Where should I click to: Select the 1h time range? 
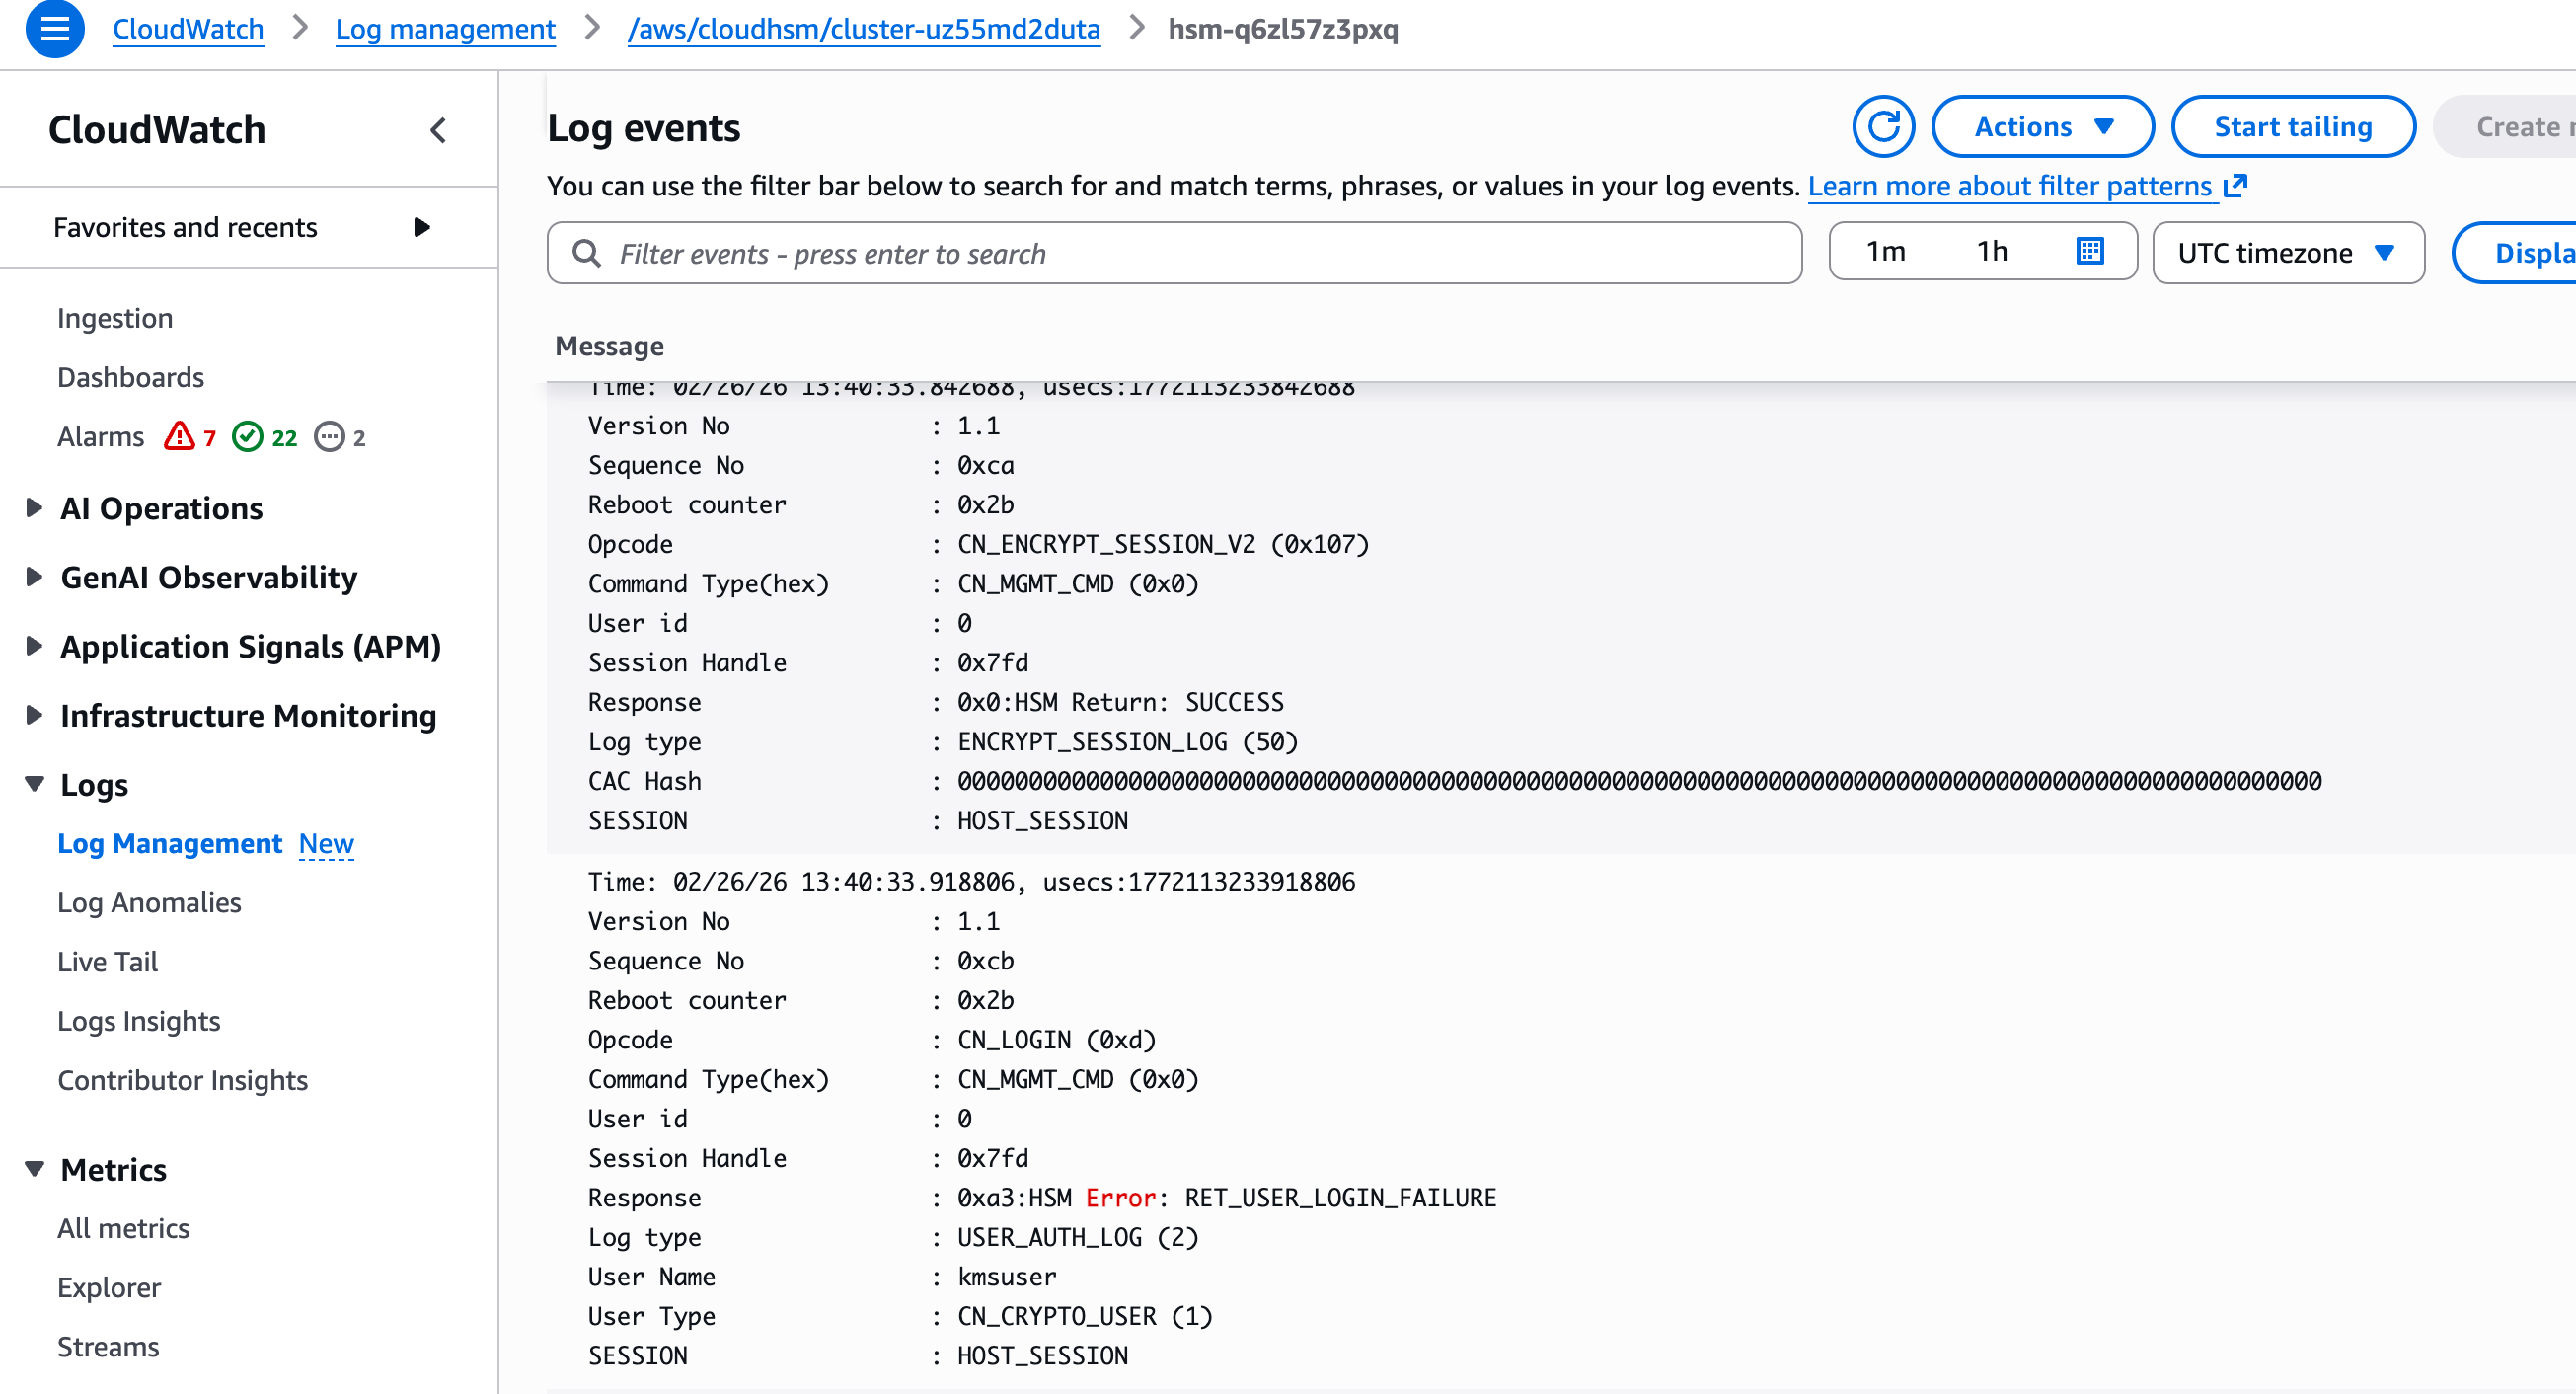click(x=1991, y=251)
